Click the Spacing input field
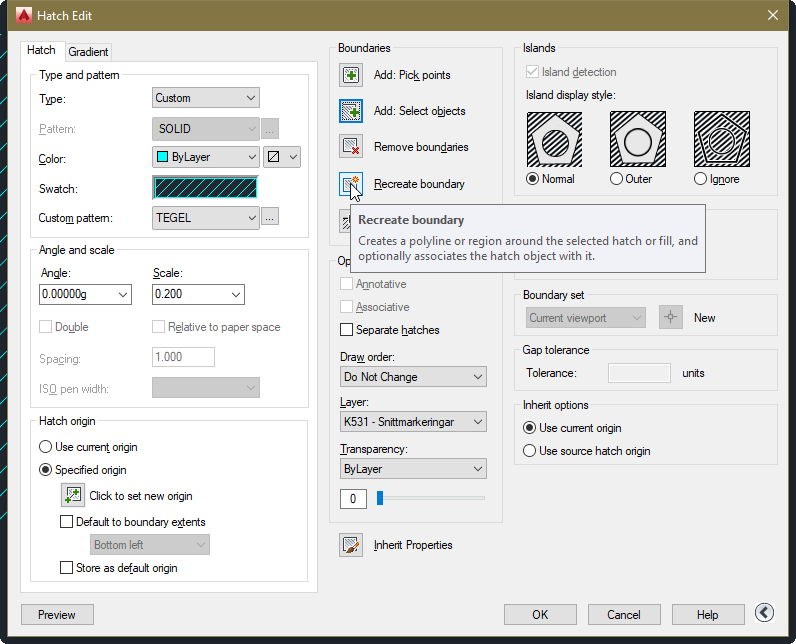Image resolution: width=796 pixels, height=644 pixels. 183,357
